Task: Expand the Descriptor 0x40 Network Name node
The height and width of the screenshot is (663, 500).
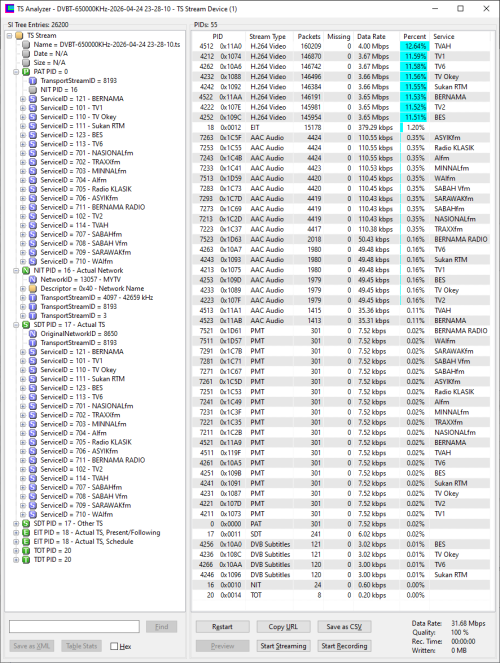Action: (x=23, y=289)
